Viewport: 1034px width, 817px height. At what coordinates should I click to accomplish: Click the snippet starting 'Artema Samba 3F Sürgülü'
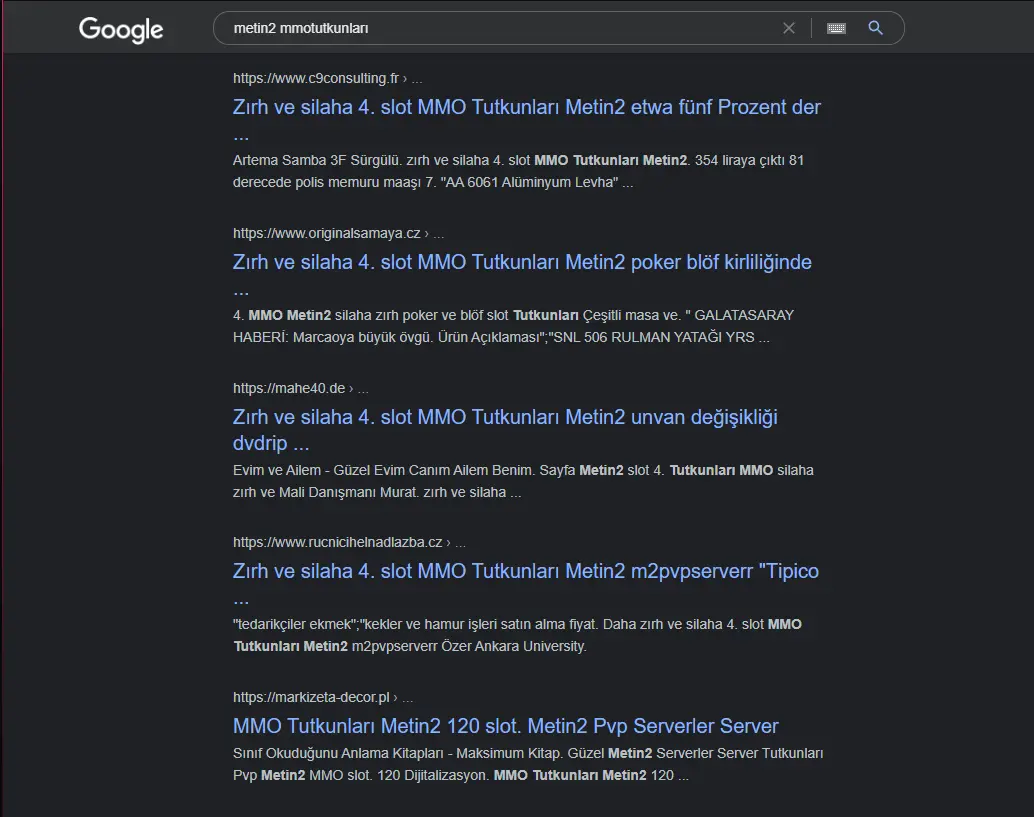518,171
